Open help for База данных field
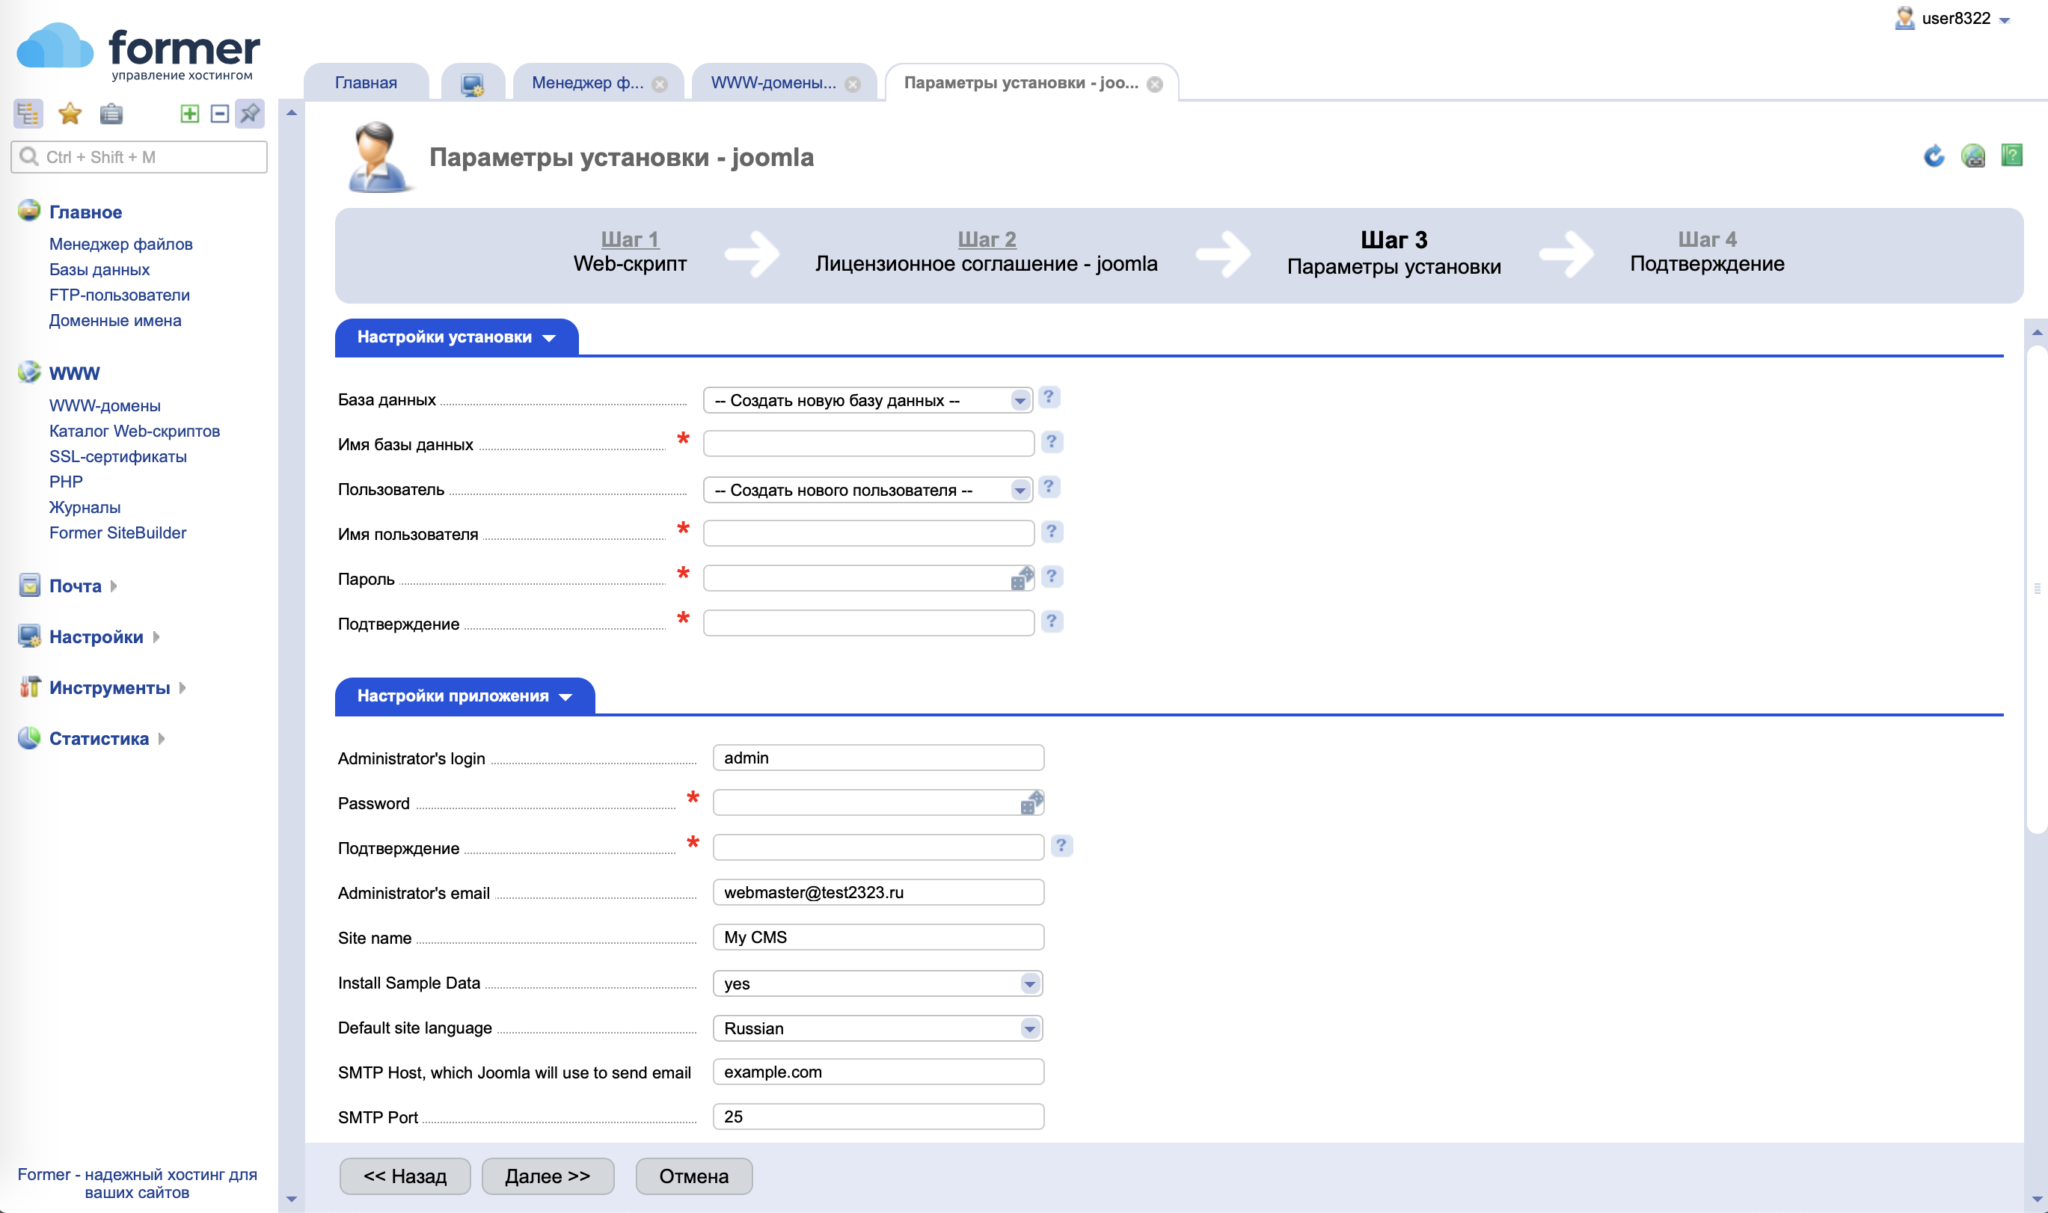This screenshot has width=2048, height=1213. click(1048, 398)
